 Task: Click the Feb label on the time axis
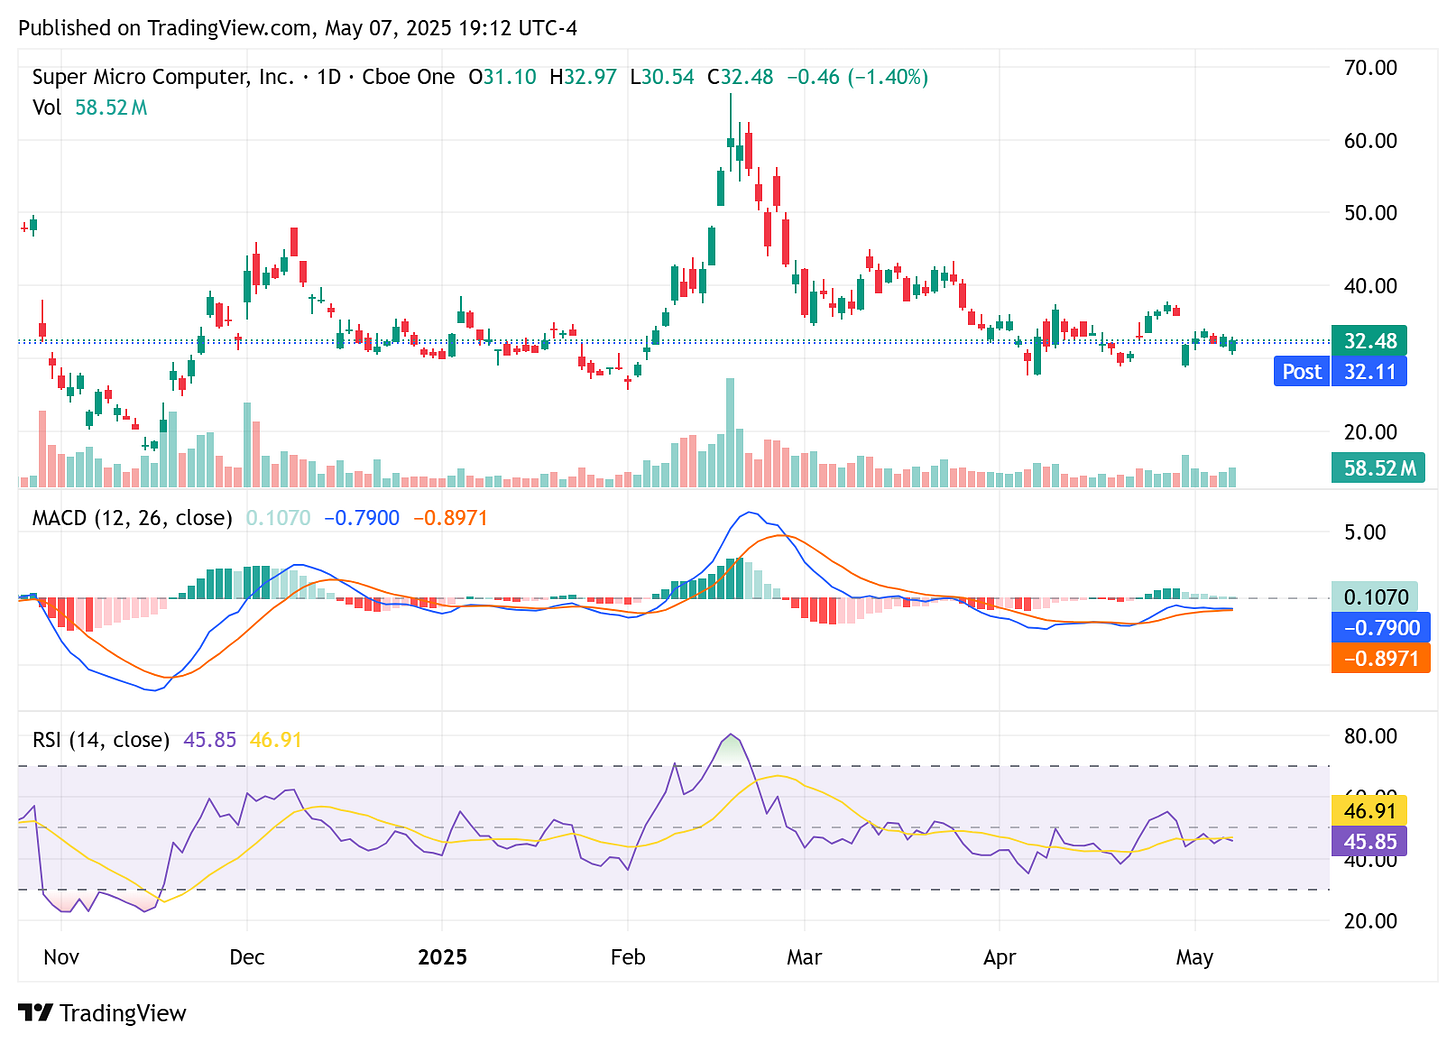(627, 957)
